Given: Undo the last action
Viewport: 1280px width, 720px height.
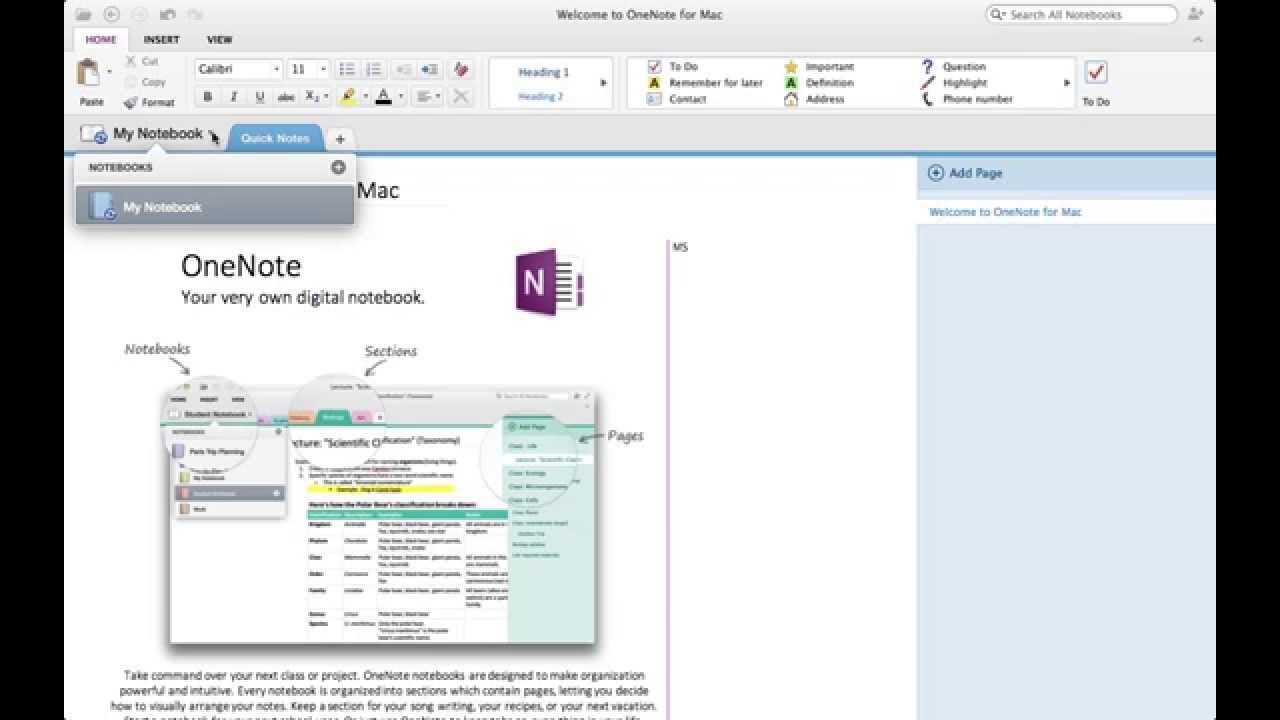Looking at the screenshot, I should click(x=167, y=15).
